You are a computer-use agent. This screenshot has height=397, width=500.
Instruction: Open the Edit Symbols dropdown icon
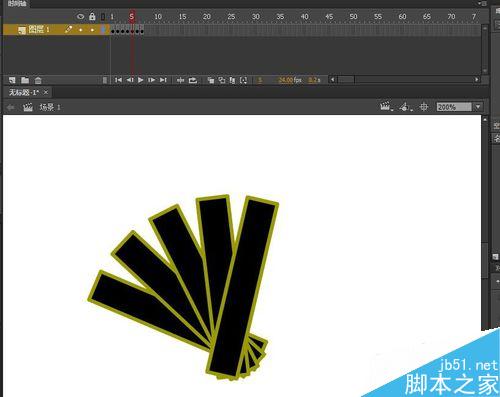point(406,107)
